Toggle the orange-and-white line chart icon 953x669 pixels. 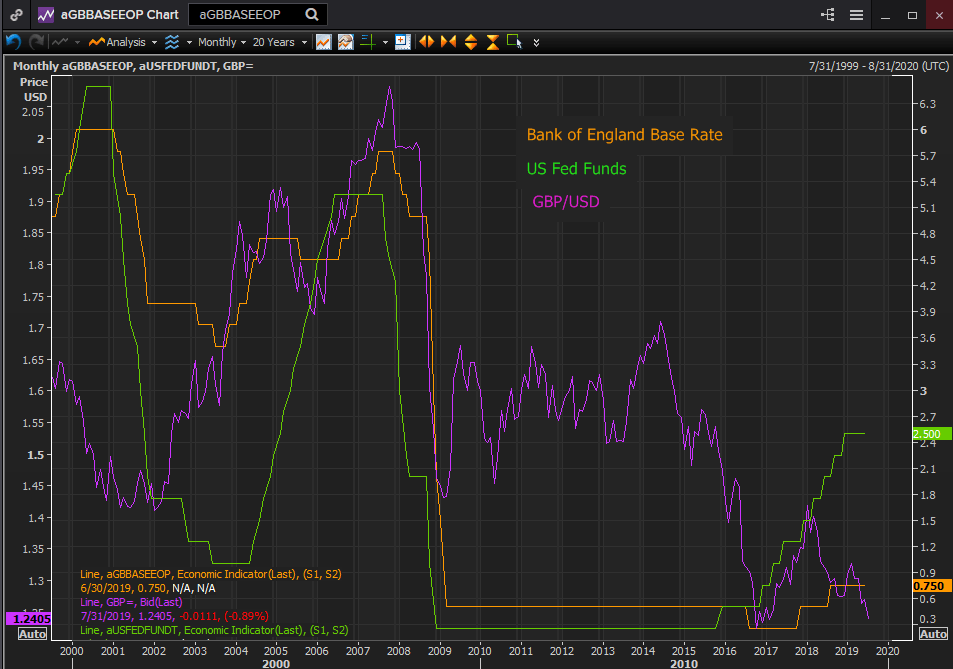pos(345,42)
